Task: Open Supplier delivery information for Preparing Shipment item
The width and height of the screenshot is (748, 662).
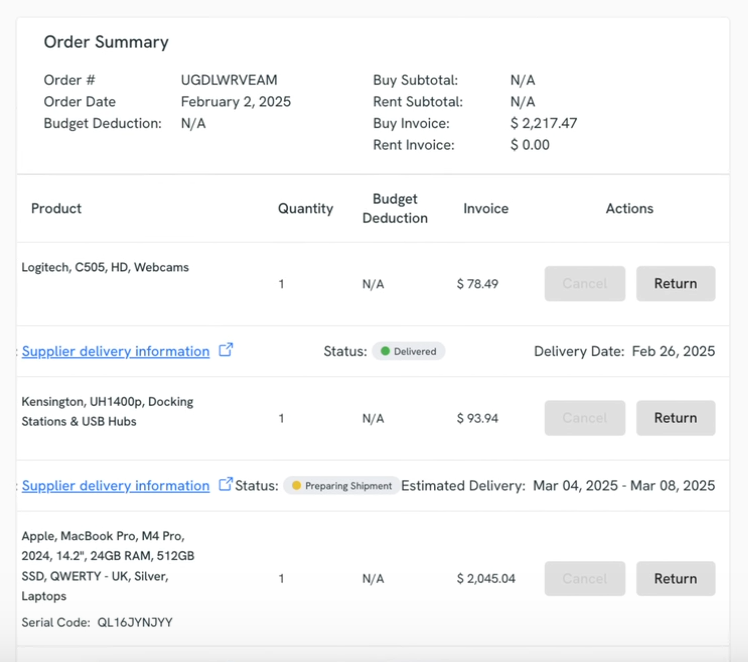Action: pyautogui.click(x=115, y=485)
